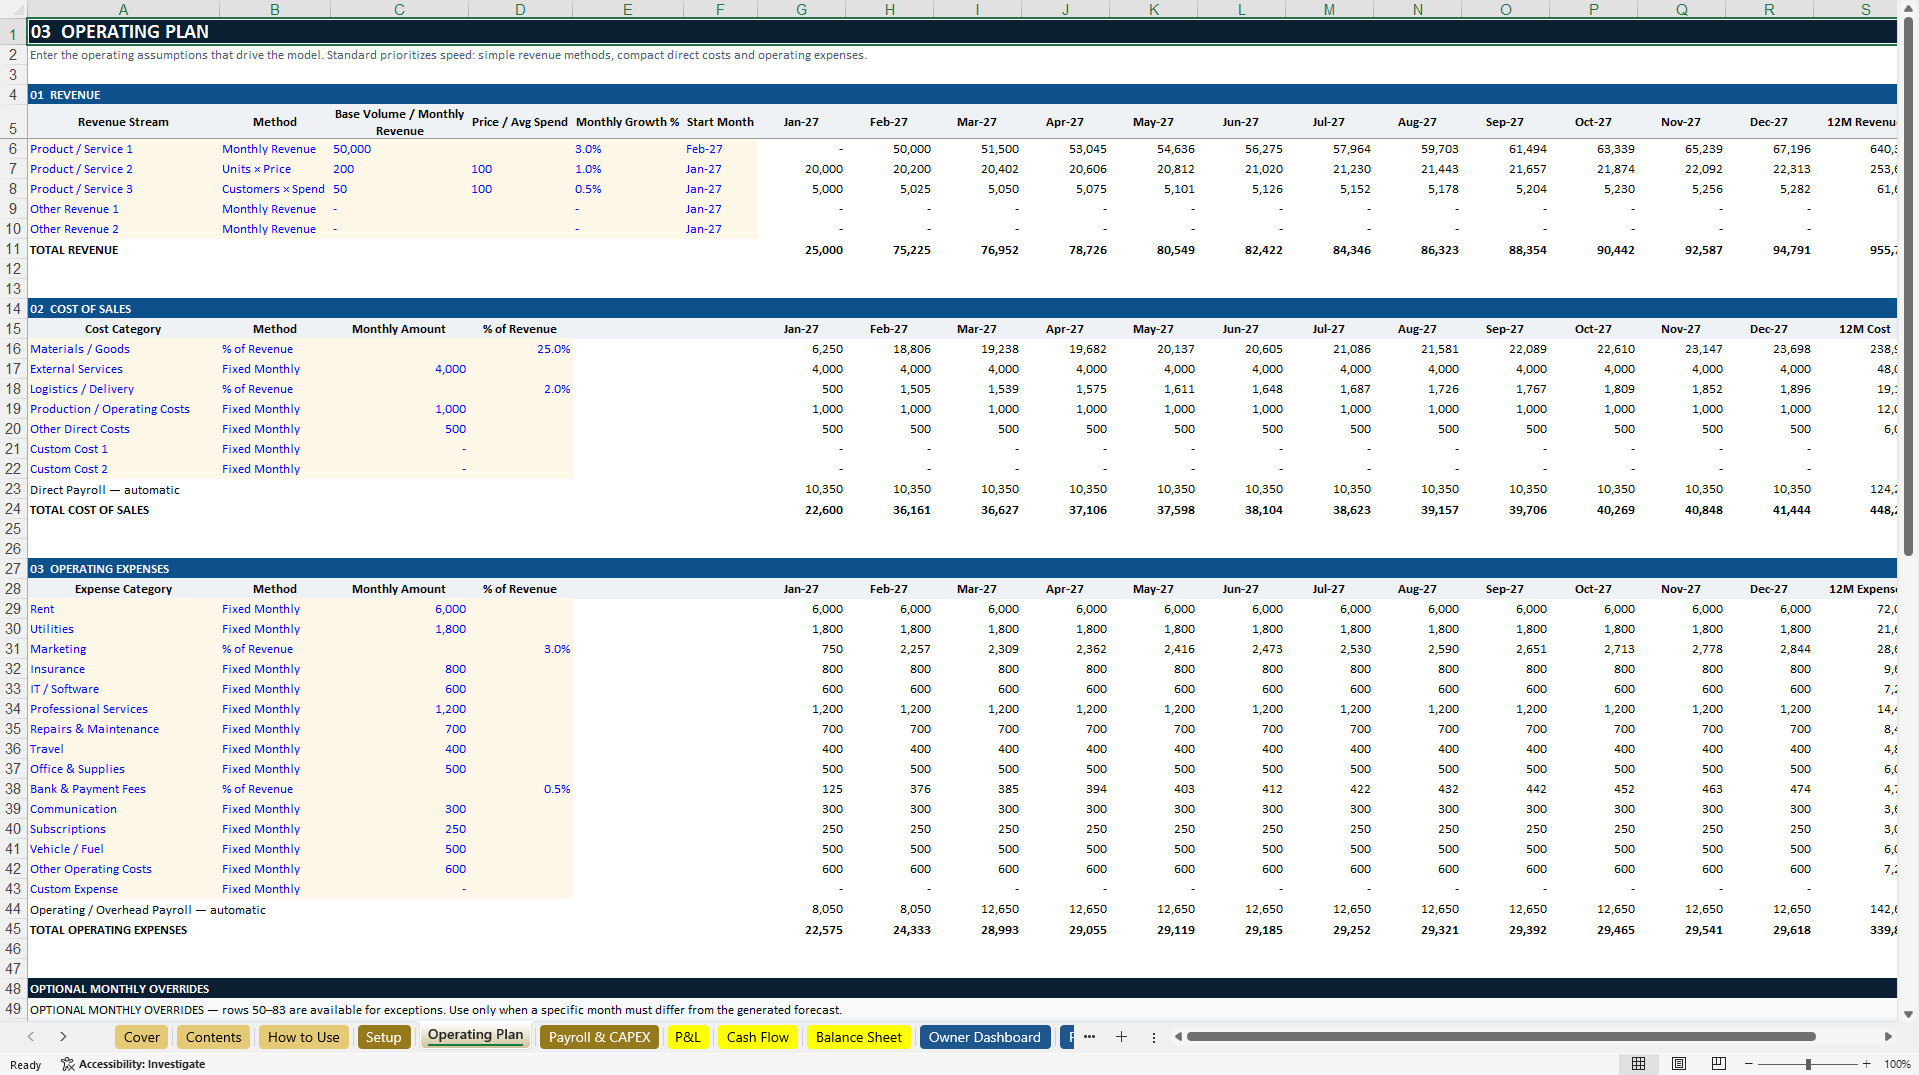The width and height of the screenshot is (1919, 1075).
Task: Show more hidden sheet tabs ellipsis
Action: [x=1089, y=1037]
